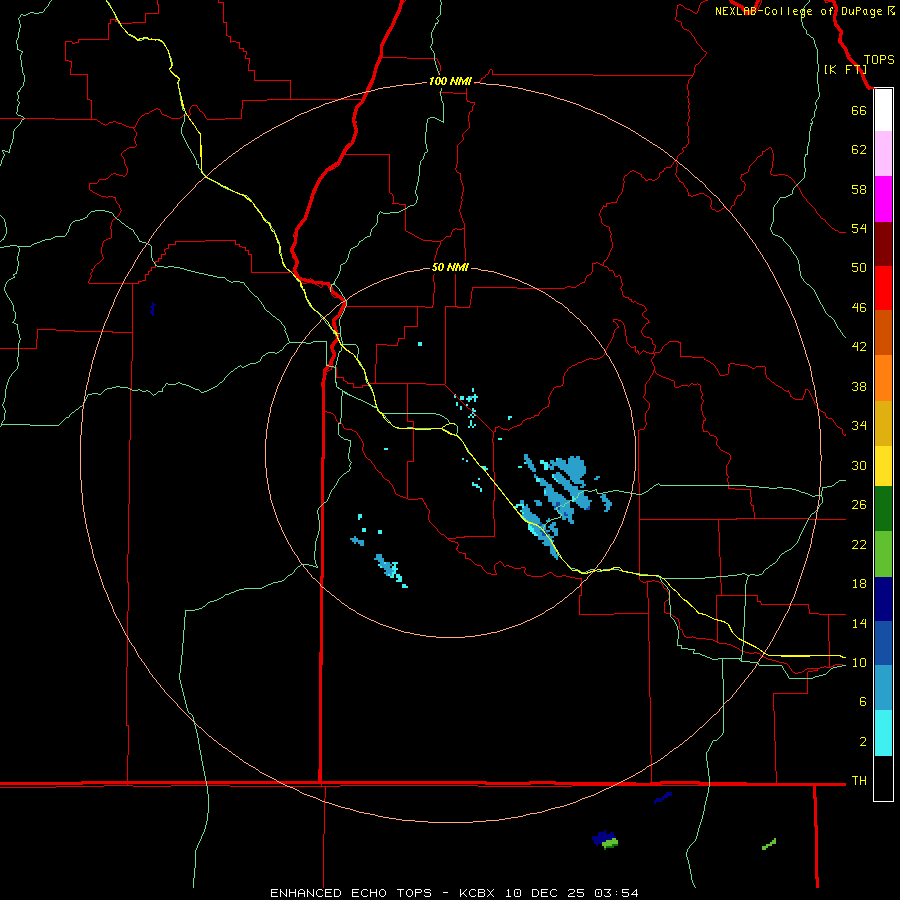This screenshot has width=900, height=900.
Task: Click the legend value '50'
Action: [859, 267]
